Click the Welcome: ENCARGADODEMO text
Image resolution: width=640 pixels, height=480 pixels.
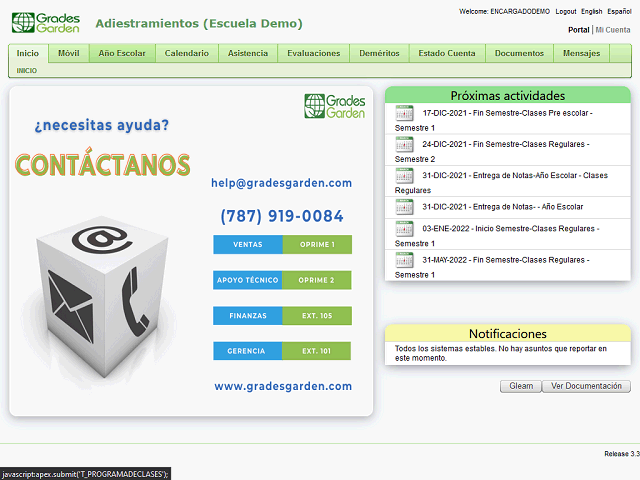point(504,11)
